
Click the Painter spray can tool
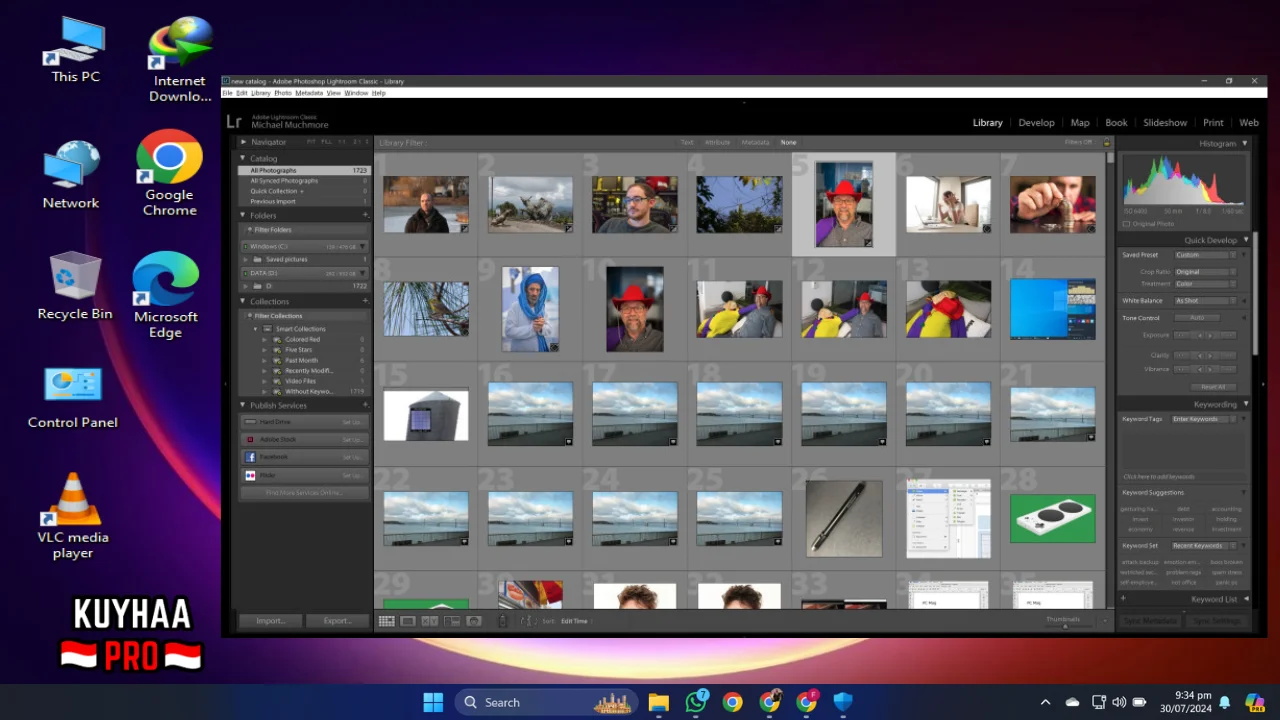click(x=503, y=621)
